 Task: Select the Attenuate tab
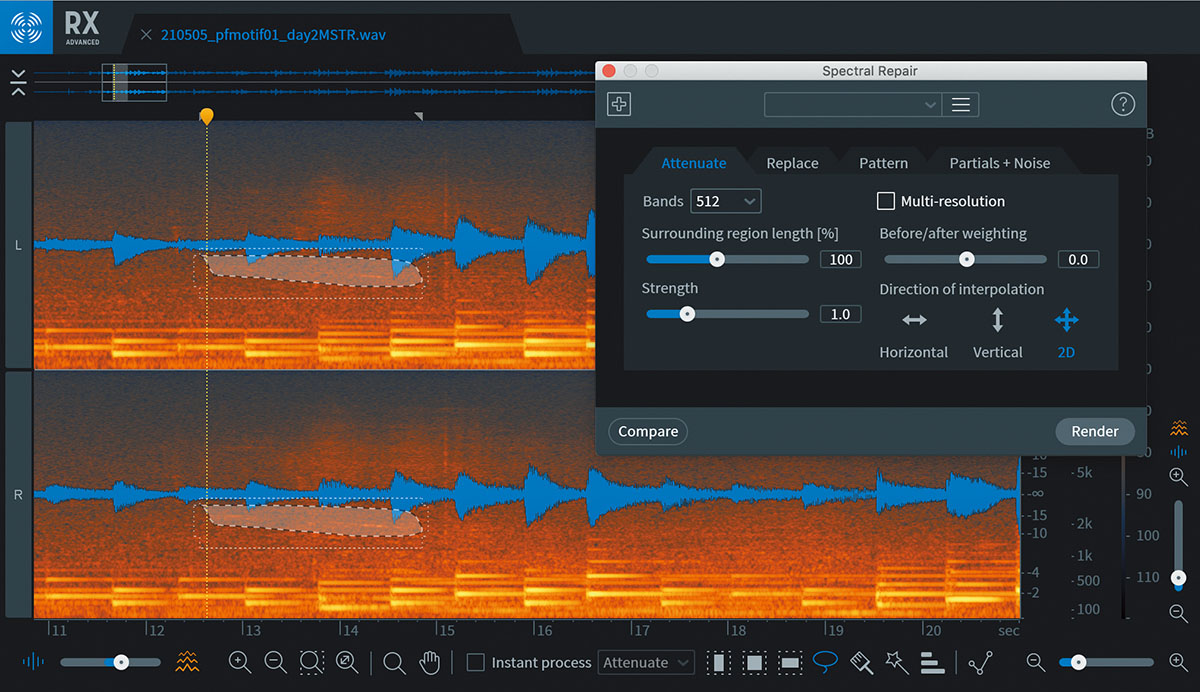point(694,163)
